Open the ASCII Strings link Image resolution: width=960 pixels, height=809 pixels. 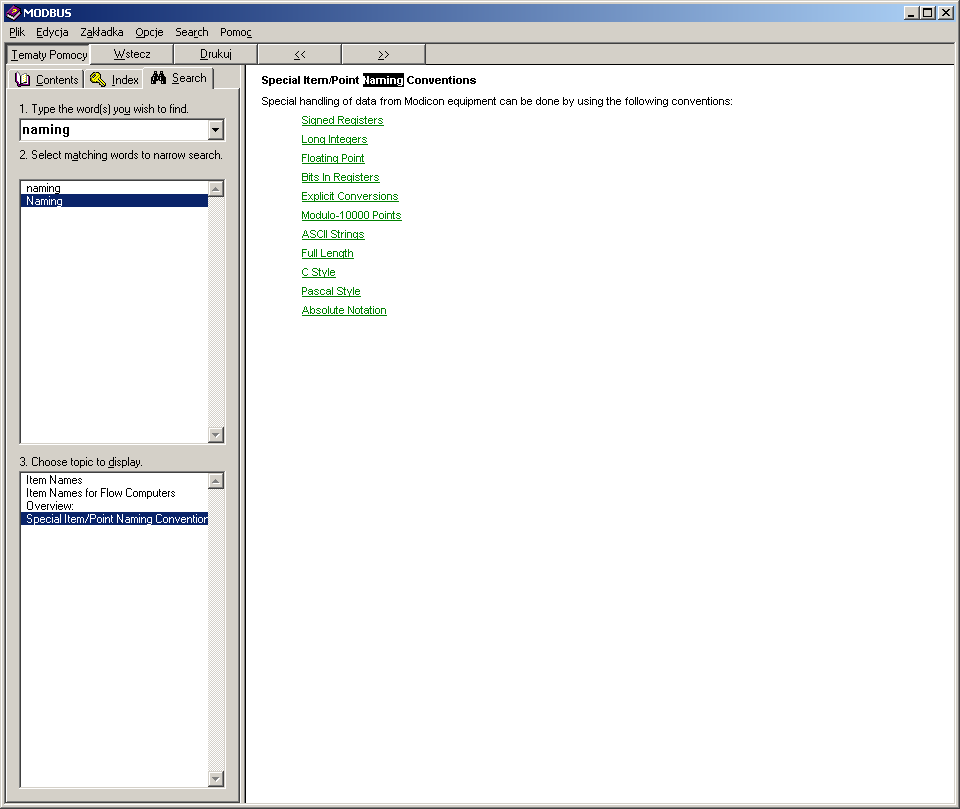click(x=332, y=235)
